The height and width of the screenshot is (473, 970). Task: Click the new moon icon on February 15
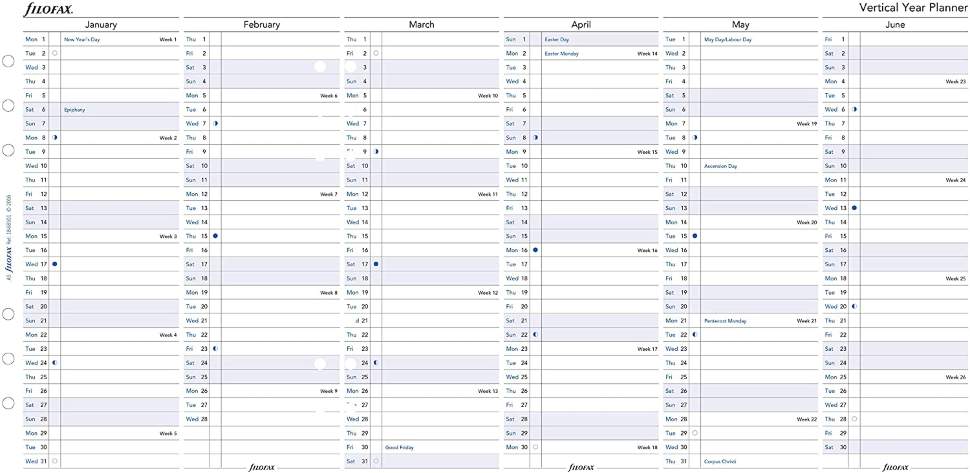point(215,236)
